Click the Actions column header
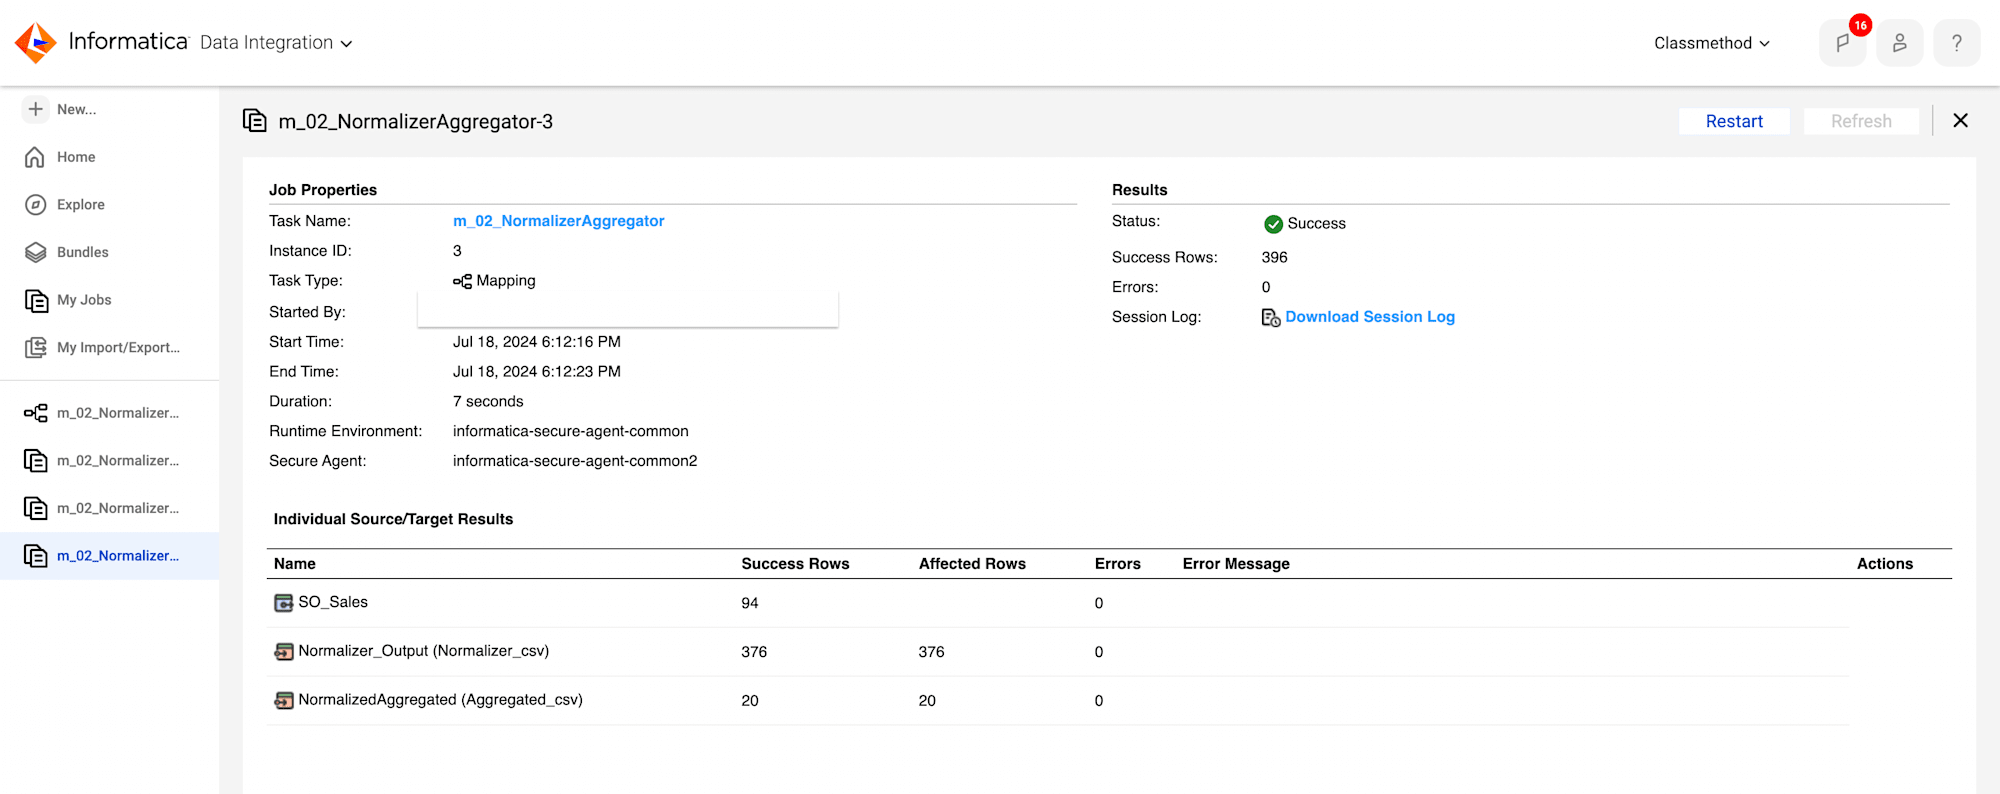 coord(1884,564)
